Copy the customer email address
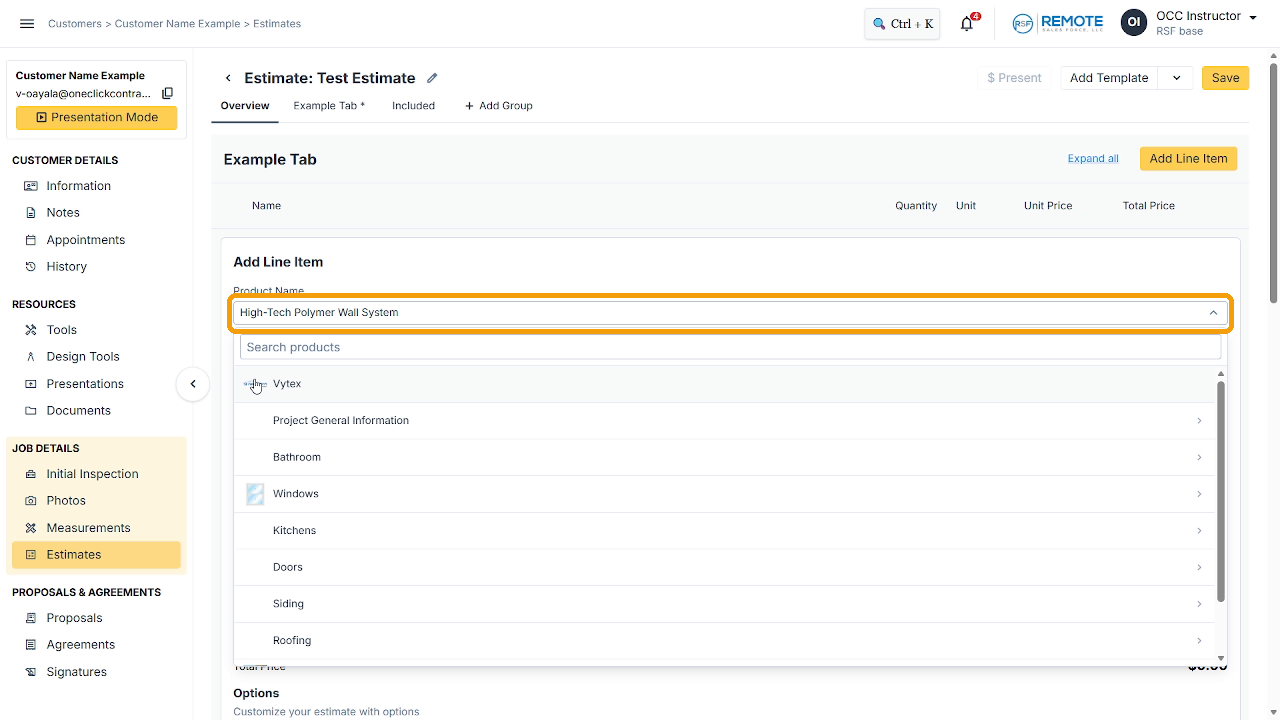This screenshot has height=720, width=1280. [168, 93]
